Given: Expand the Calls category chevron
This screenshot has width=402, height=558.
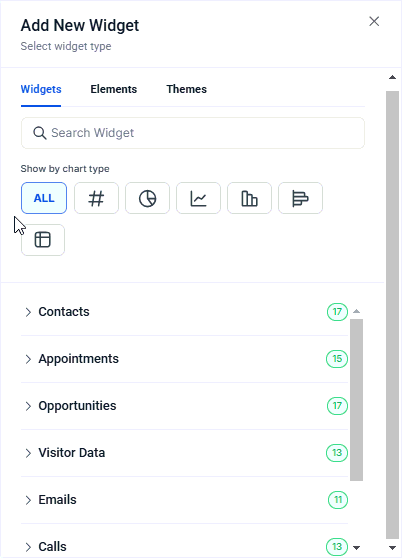Looking at the screenshot, I should click(28, 547).
